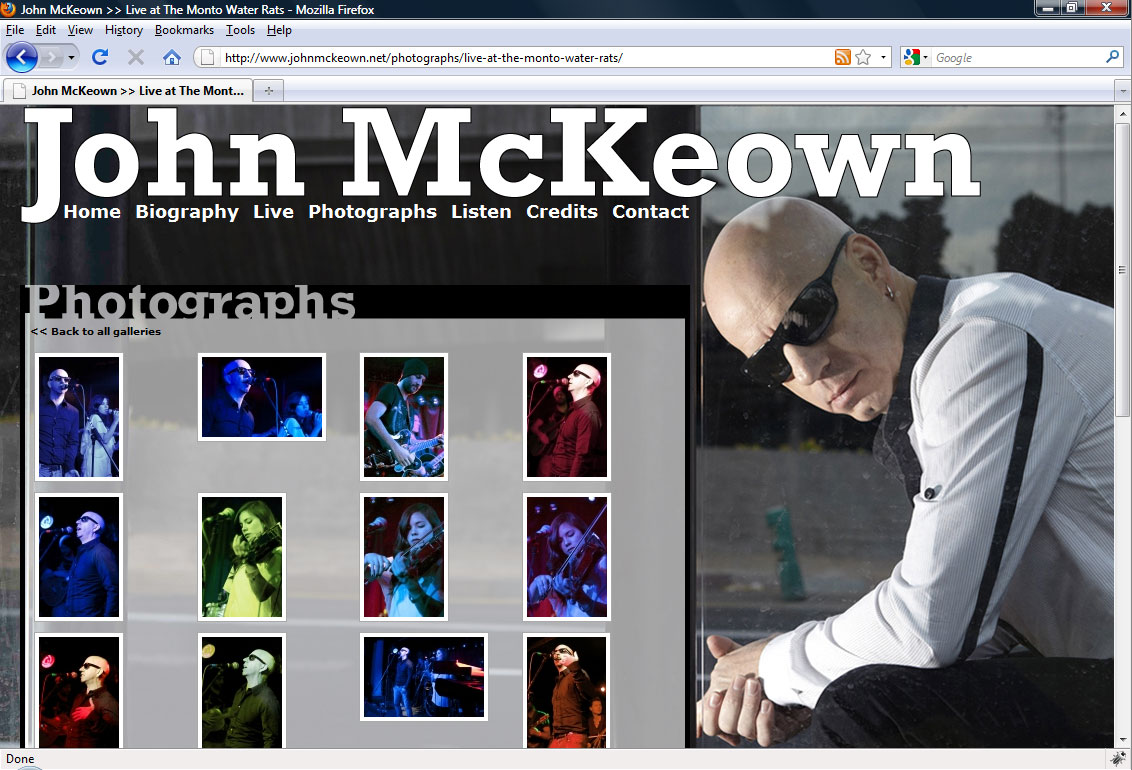Click the status bar bug icon
The height and width of the screenshot is (770, 1132).
click(1118, 758)
